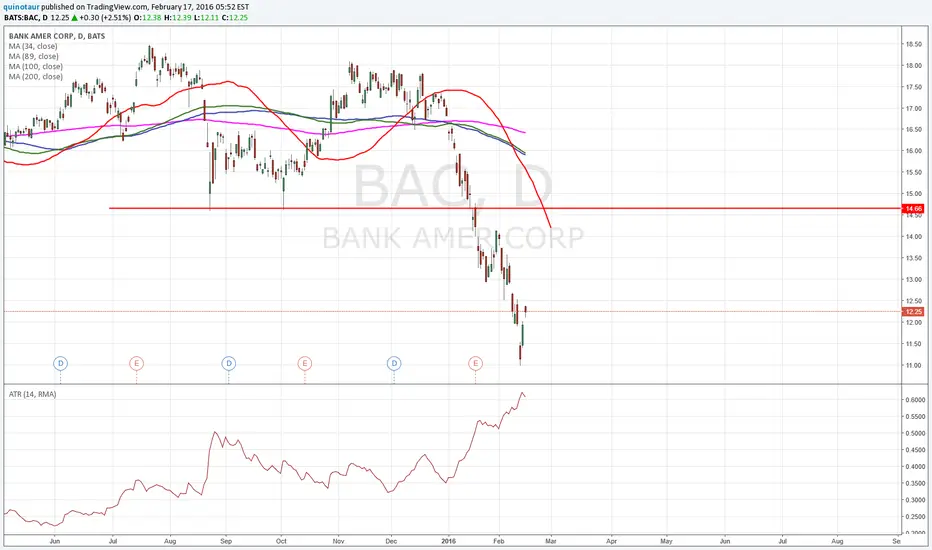This screenshot has width=932, height=550.
Task: Select the red horizontal line at 14.66
Action: (505, 208)
